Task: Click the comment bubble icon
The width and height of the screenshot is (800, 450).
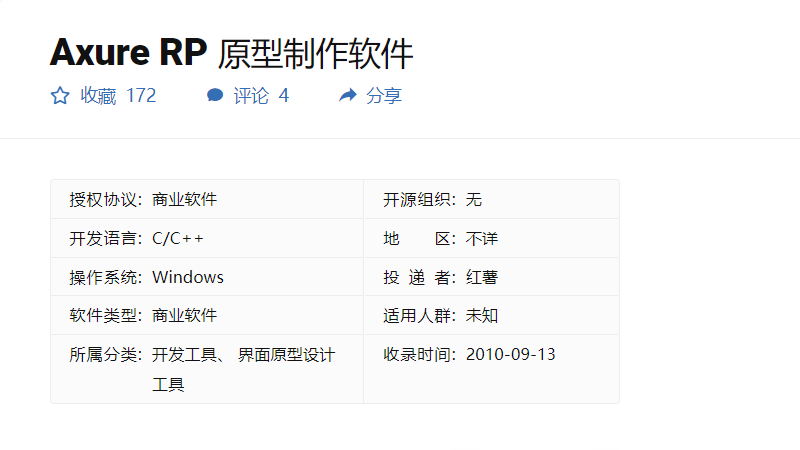Action: tap(215, 95)
